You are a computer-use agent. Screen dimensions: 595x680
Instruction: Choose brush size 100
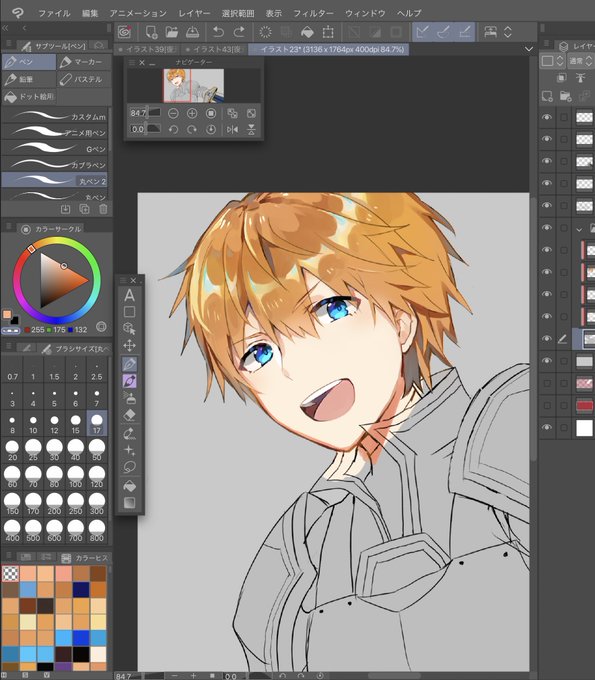point(75,477)
